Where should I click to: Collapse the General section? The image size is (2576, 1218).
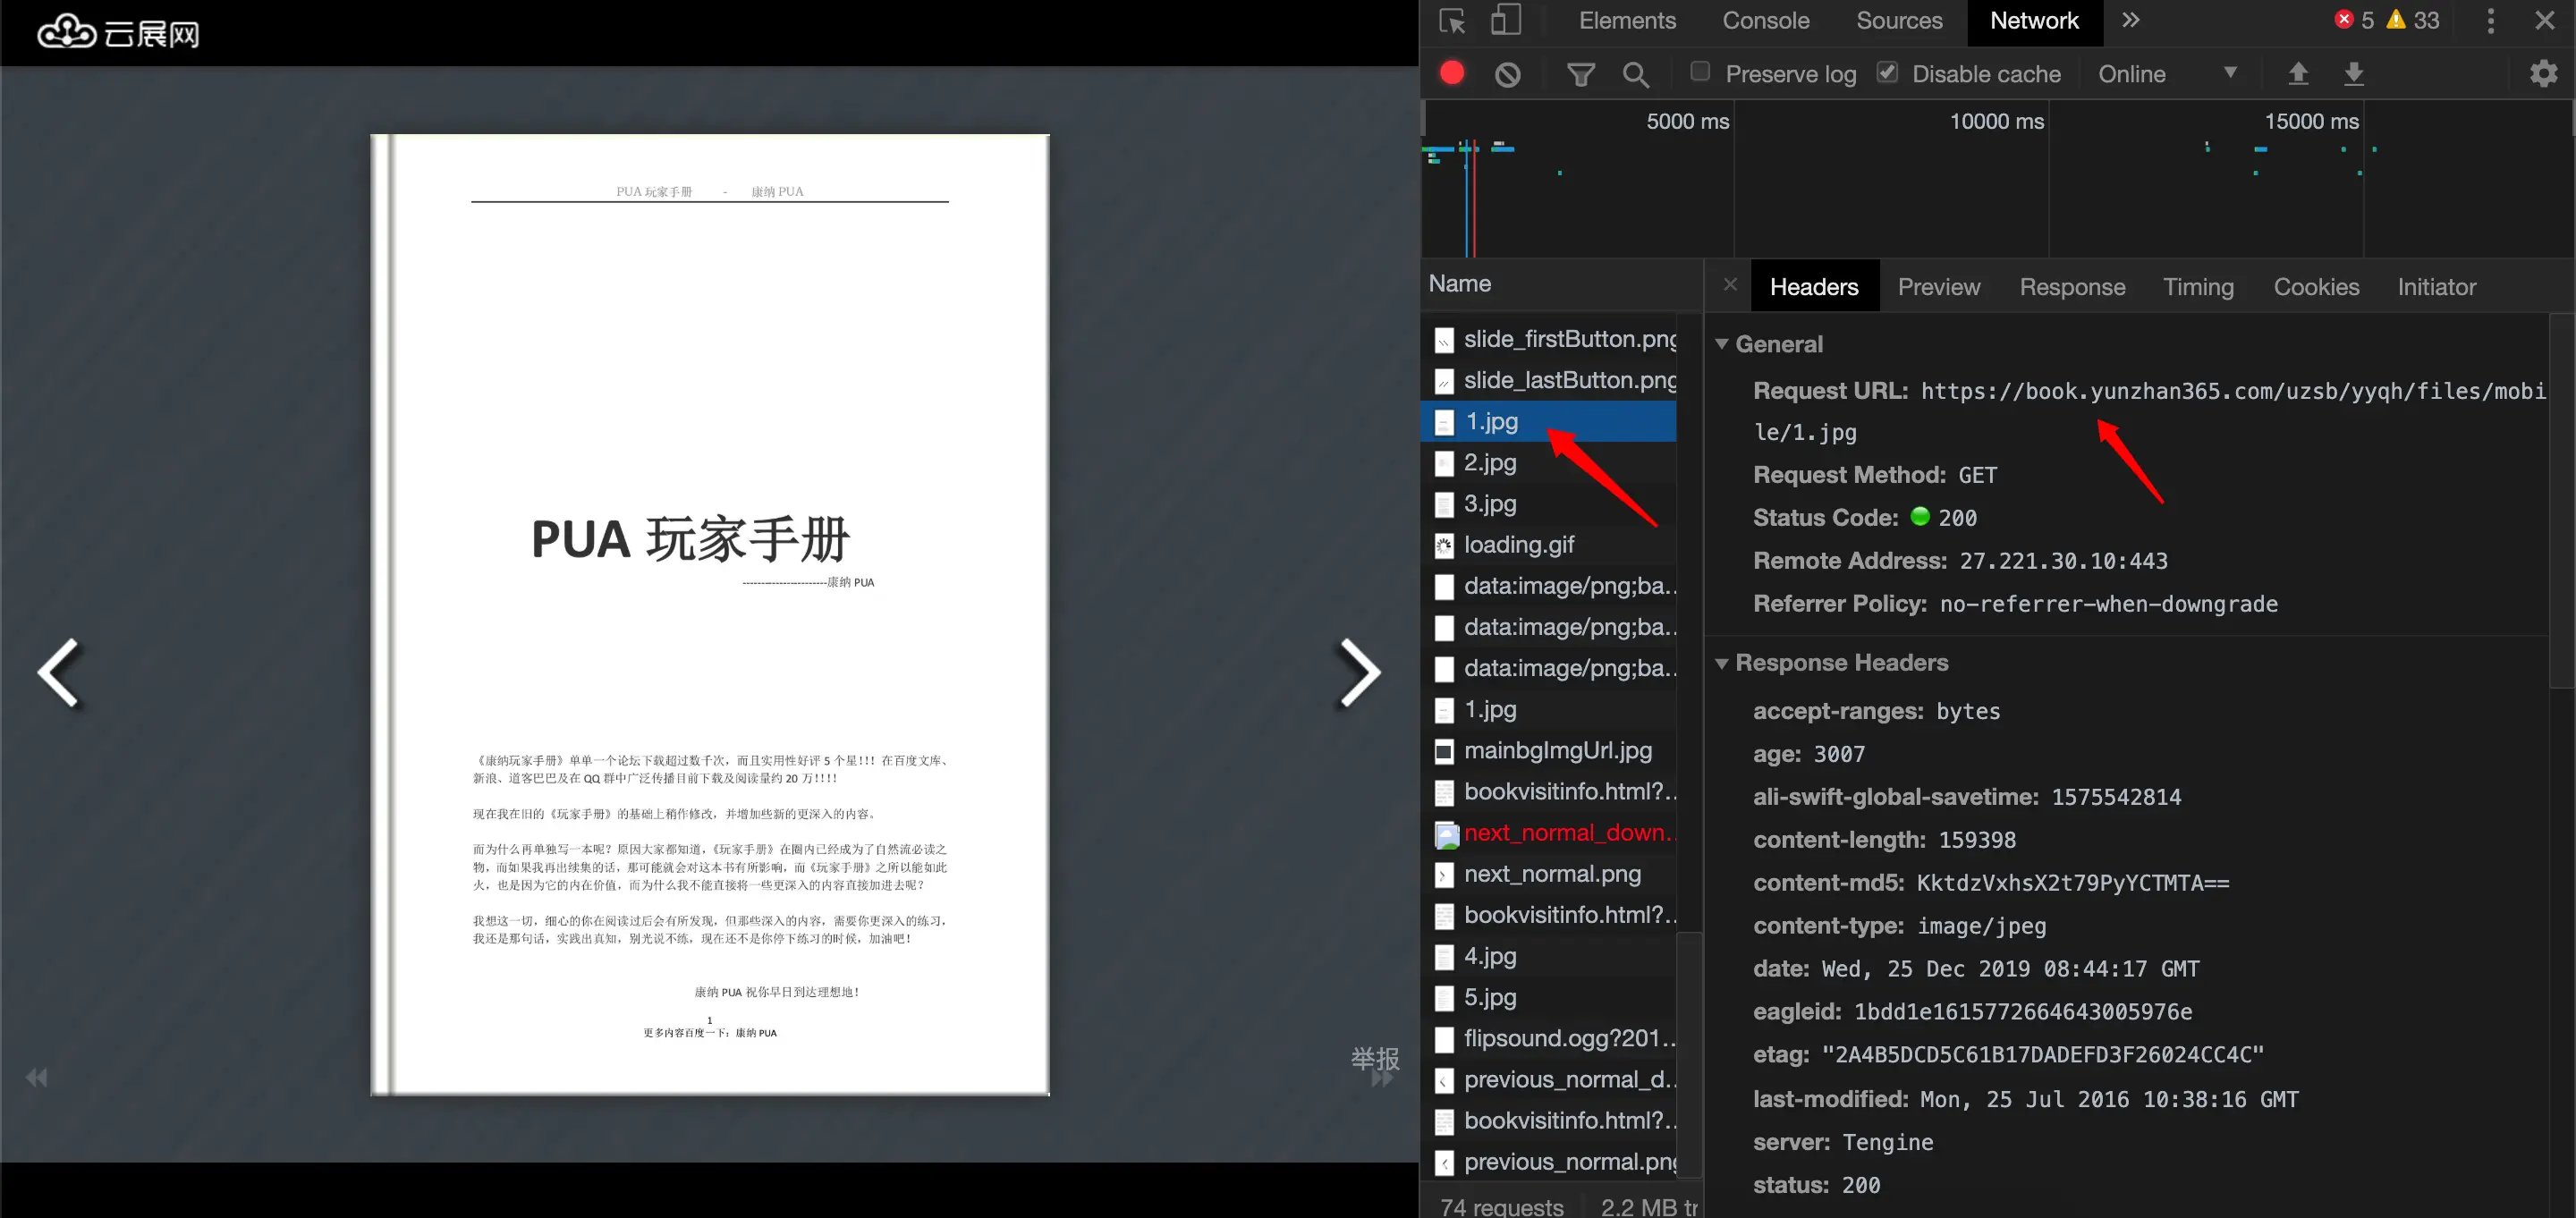pyautogui.click(x=1722, y=344)
